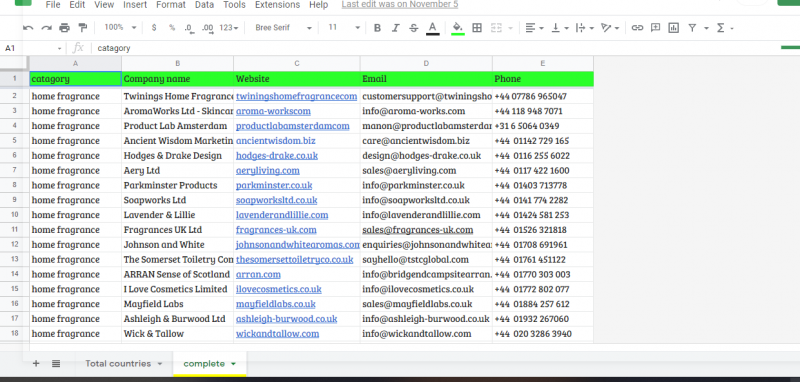Image resolution: width=800 pixels, height=382 pixels.
Task: Open the text rotation options
Action: click(610, 28)
